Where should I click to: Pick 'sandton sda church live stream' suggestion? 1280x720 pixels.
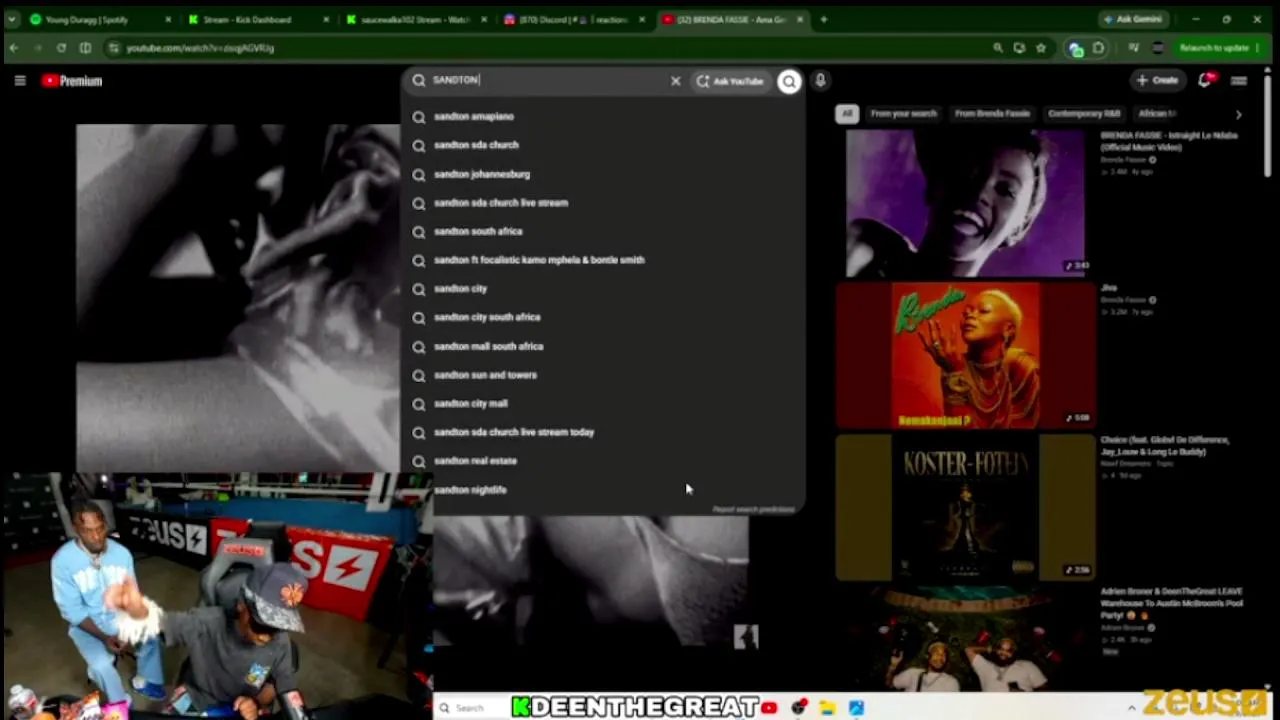[604, 202]
